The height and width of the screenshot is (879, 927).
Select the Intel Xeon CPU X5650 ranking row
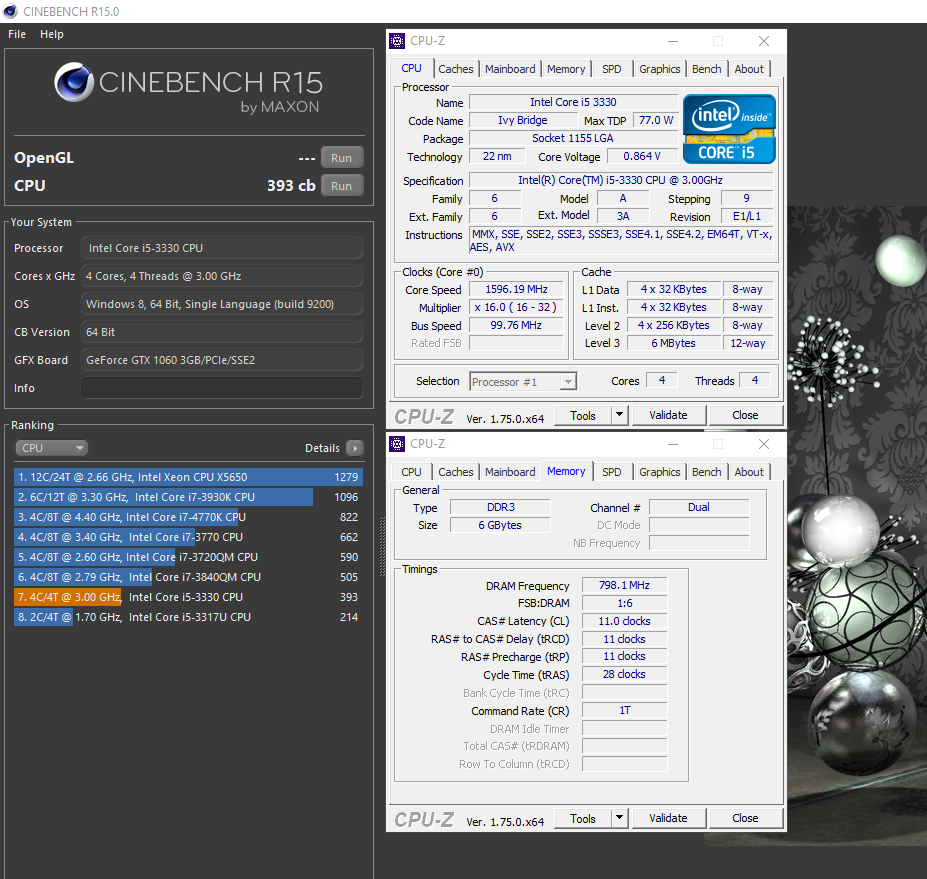(188, 477)
